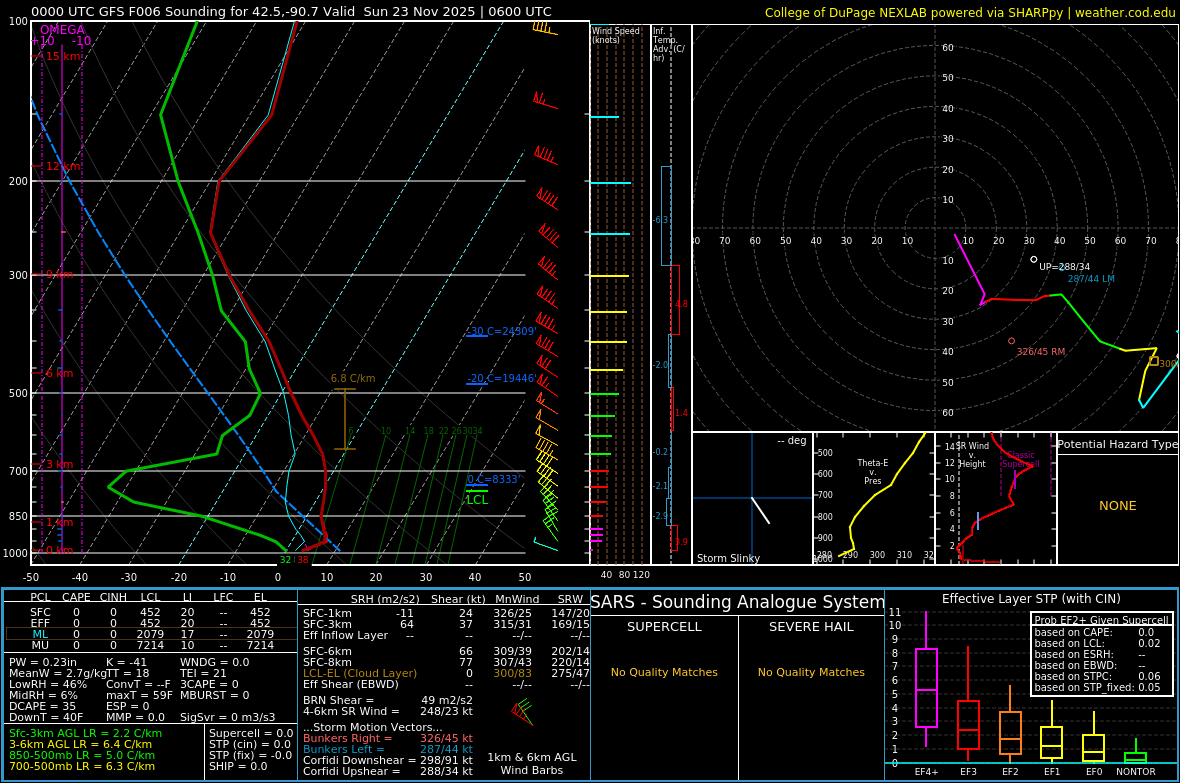Screen dimensions: 1180x783
Task: Click the Bunkers Left = 287/44 kt line
Action: click(x=388, y=749)
